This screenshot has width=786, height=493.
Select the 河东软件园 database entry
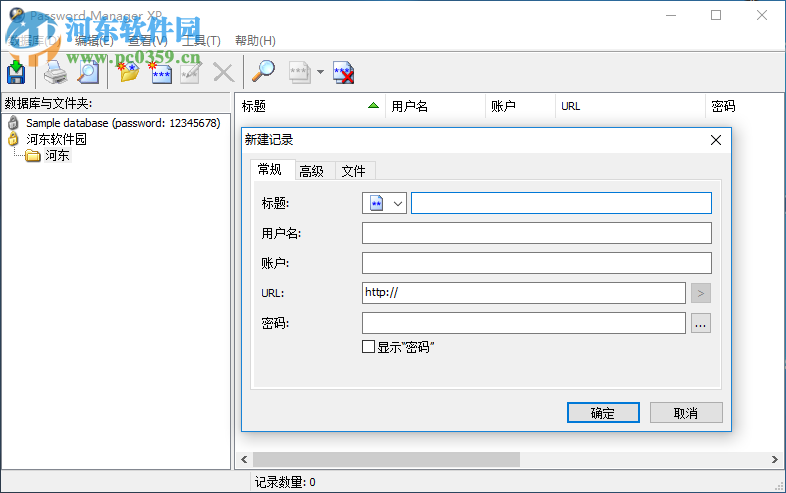(x=56, y=139)
